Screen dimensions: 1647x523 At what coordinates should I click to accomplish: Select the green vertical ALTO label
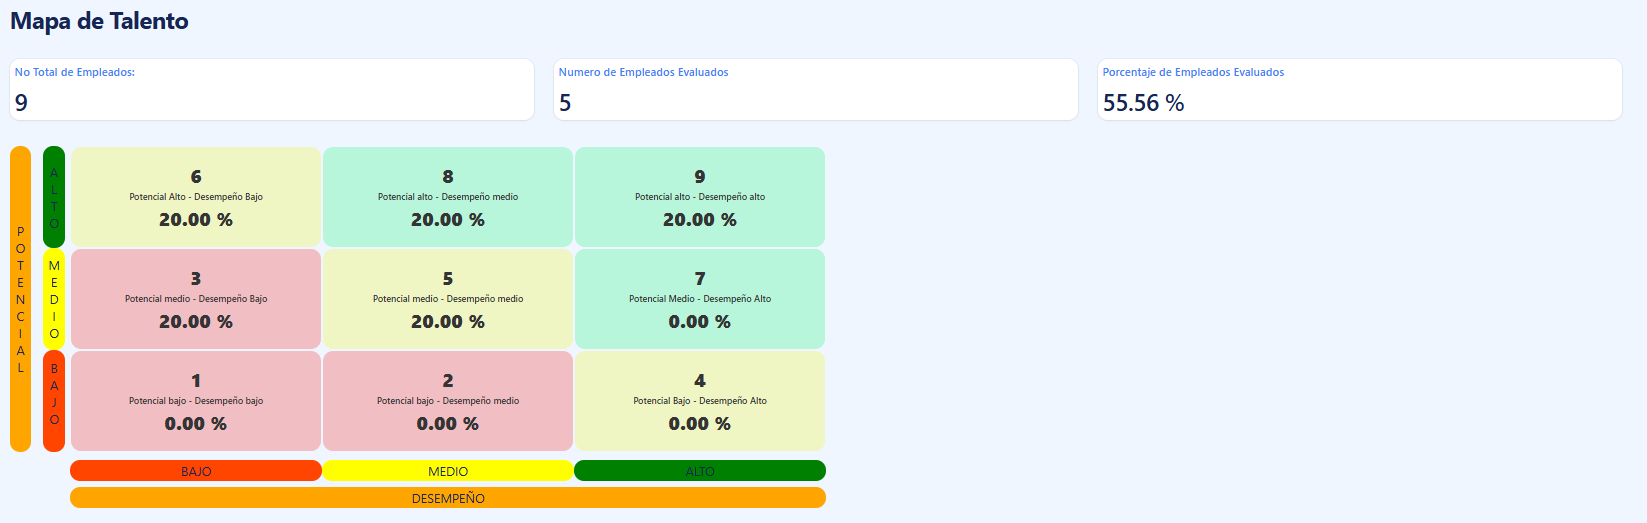click(54, 197)
